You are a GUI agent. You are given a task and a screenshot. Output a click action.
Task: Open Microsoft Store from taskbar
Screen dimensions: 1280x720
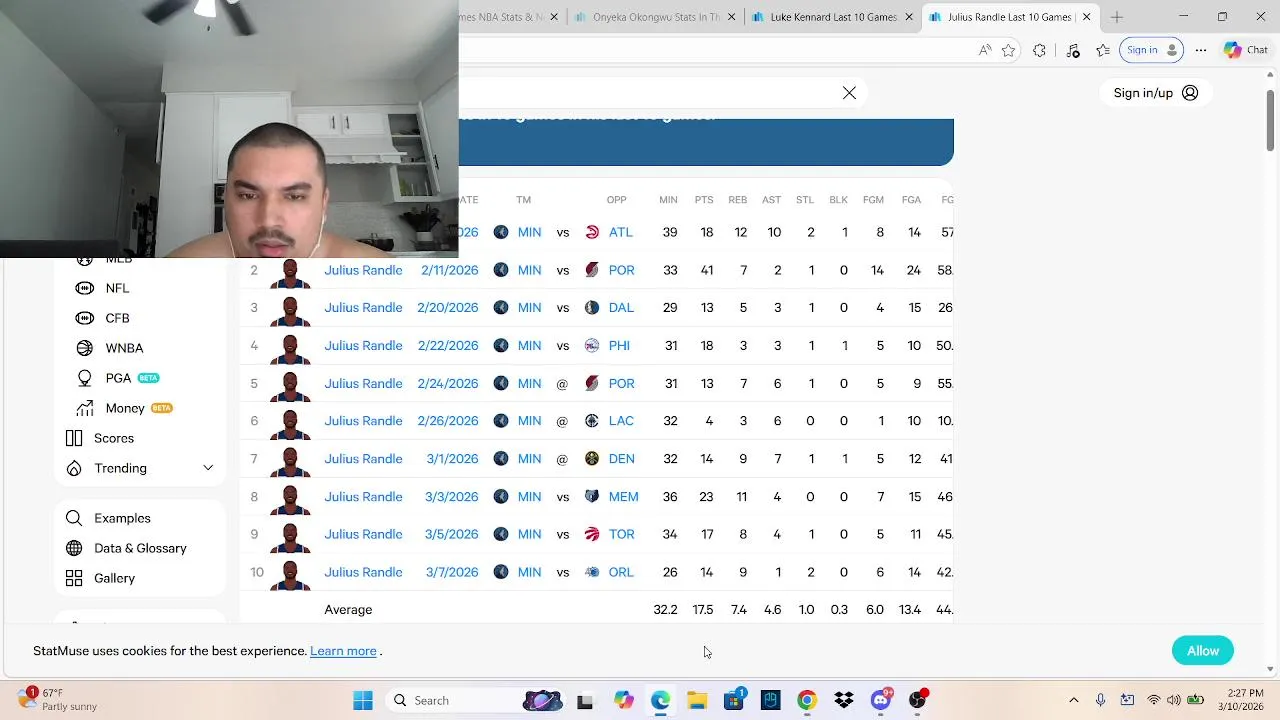(734, 701)
